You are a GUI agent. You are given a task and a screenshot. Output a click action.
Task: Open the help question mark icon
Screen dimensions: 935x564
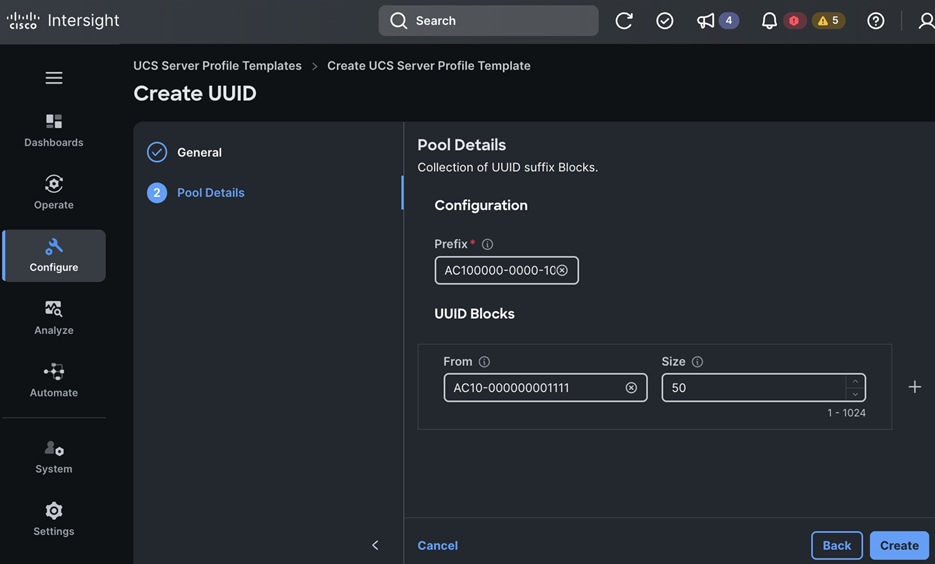[875, 21]
